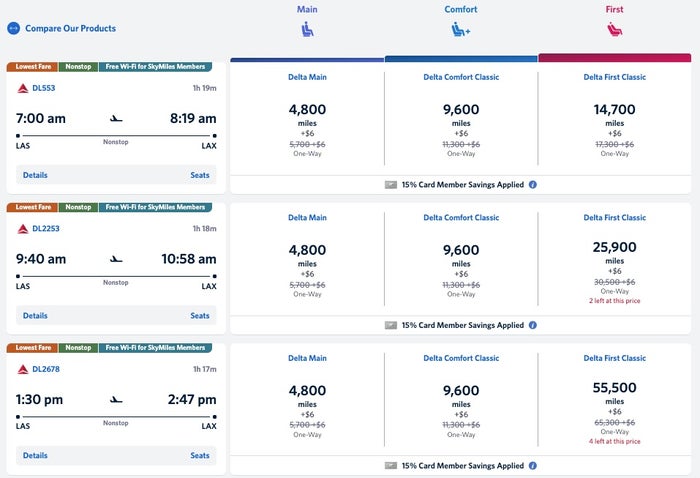Click the First cabin seat icon
The width and height of the screenshot is (700, 478).
tap(615, 30)
